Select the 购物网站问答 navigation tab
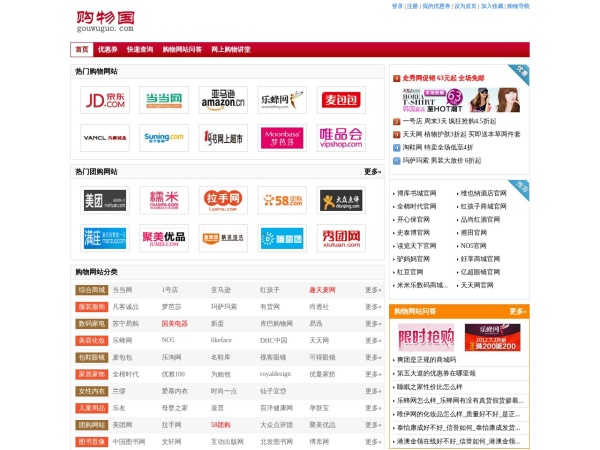 182,49
